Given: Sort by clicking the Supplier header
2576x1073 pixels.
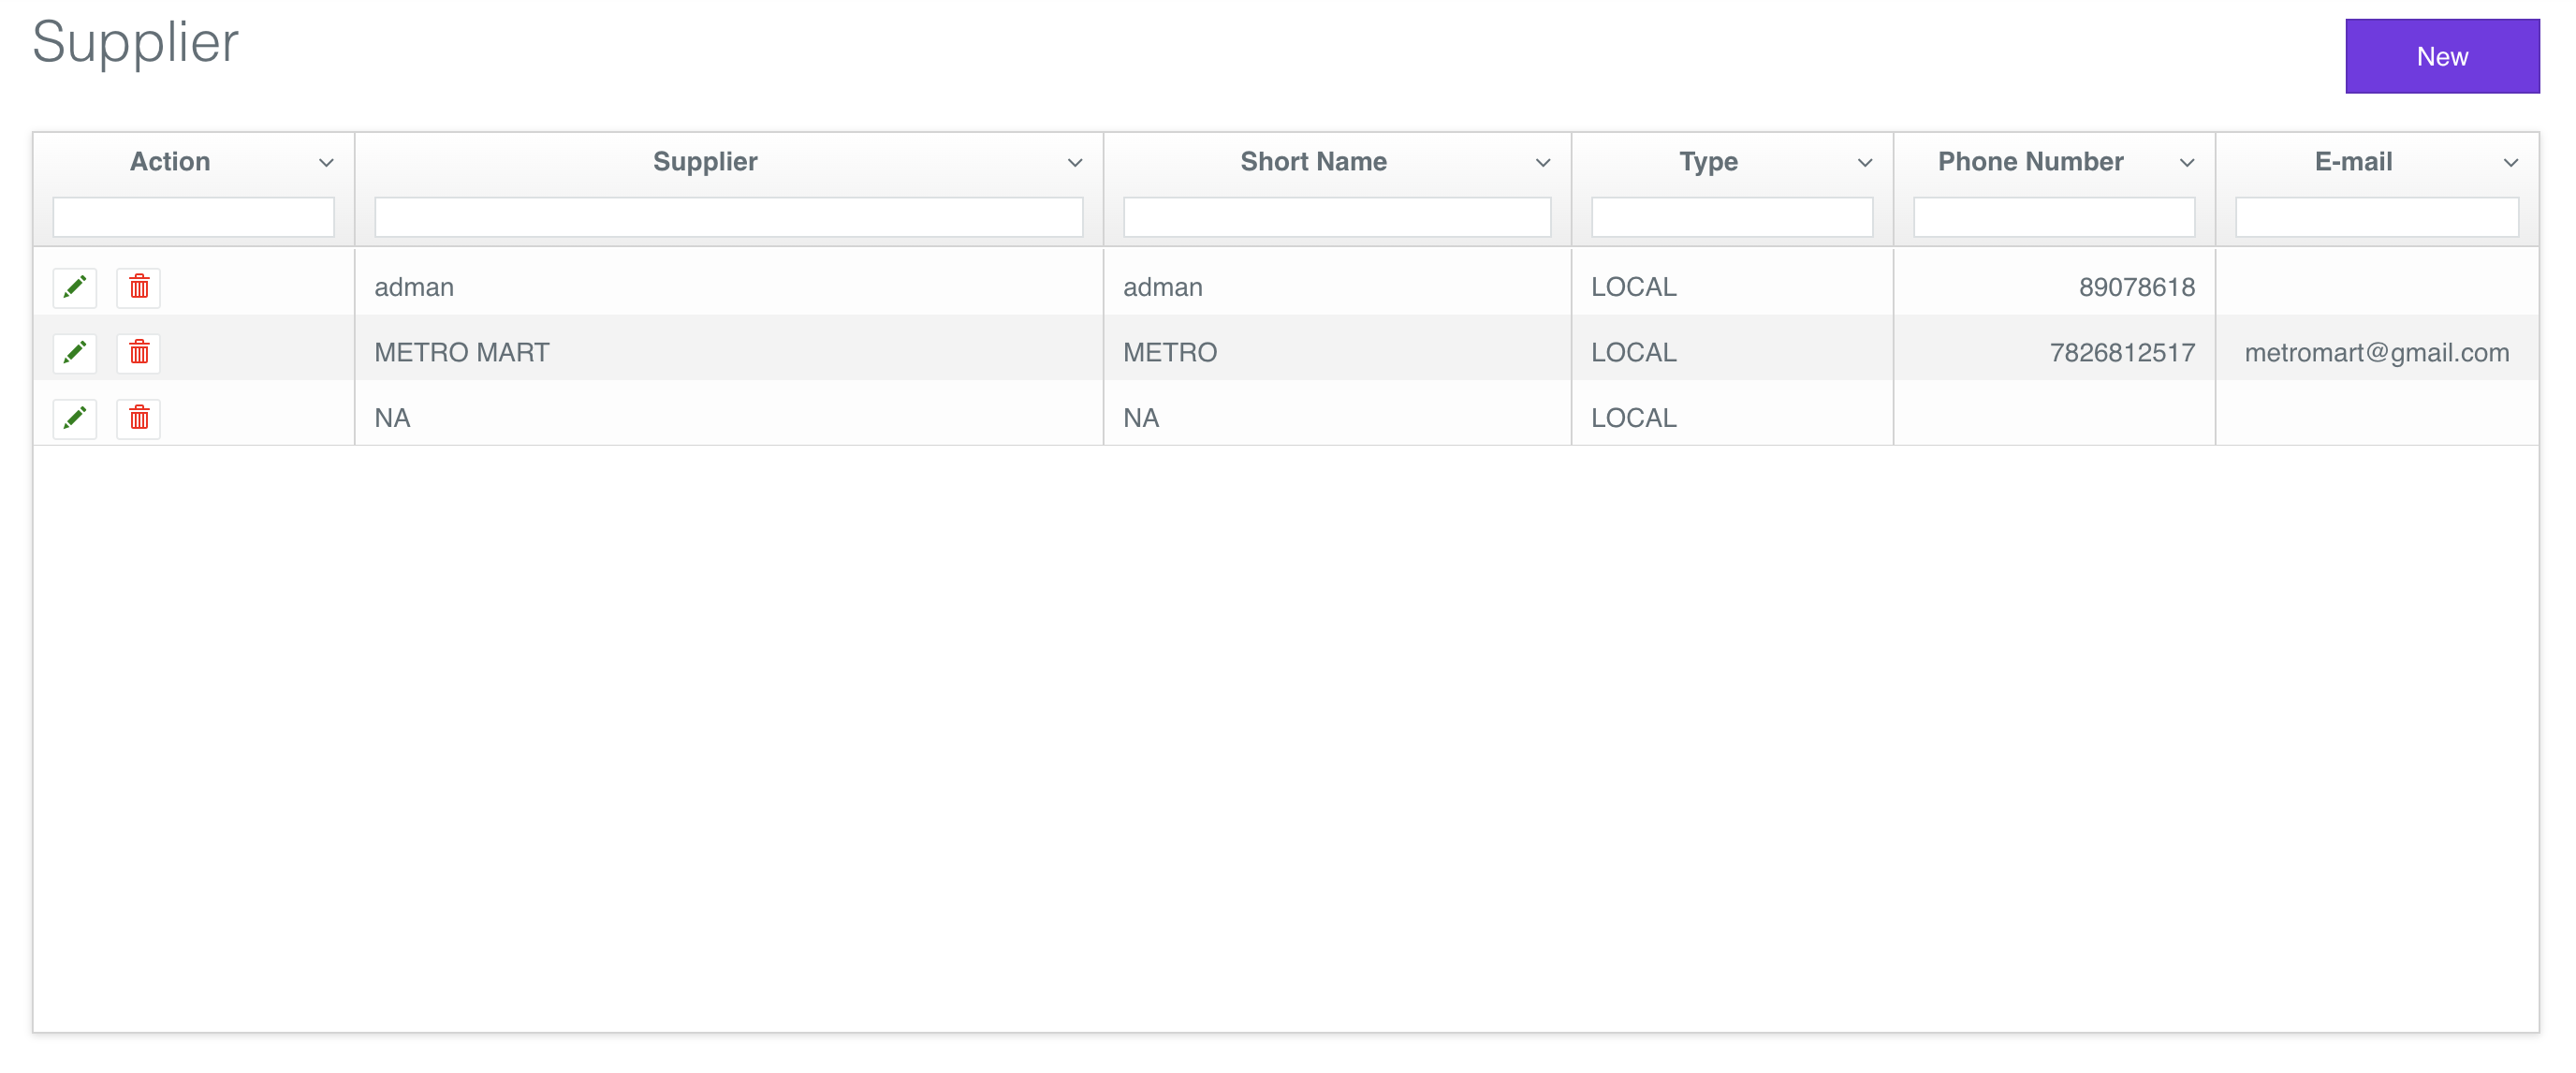Looking at the screenshot, I should pyautogui.click(x=705, y=161).
